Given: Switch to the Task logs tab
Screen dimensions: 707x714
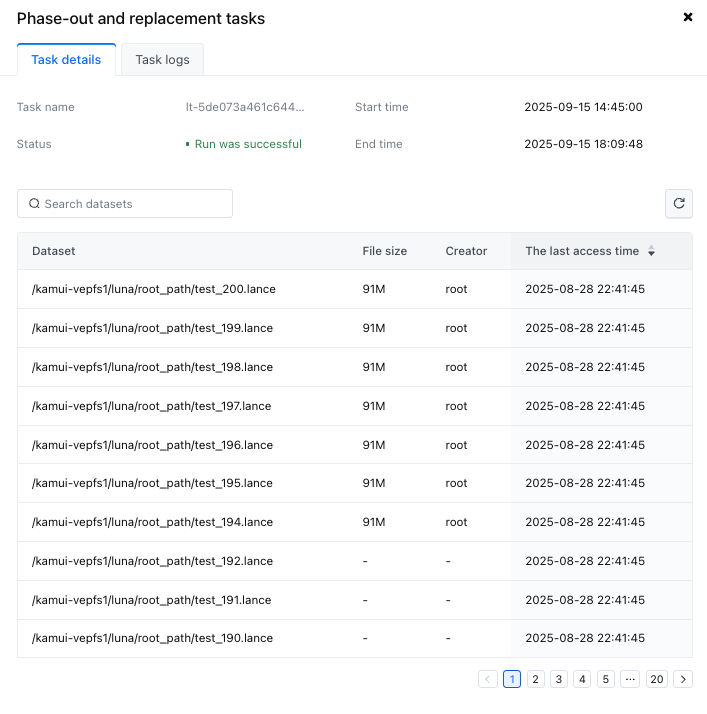Looking at the screenshot, I should (x=163, y=60).
